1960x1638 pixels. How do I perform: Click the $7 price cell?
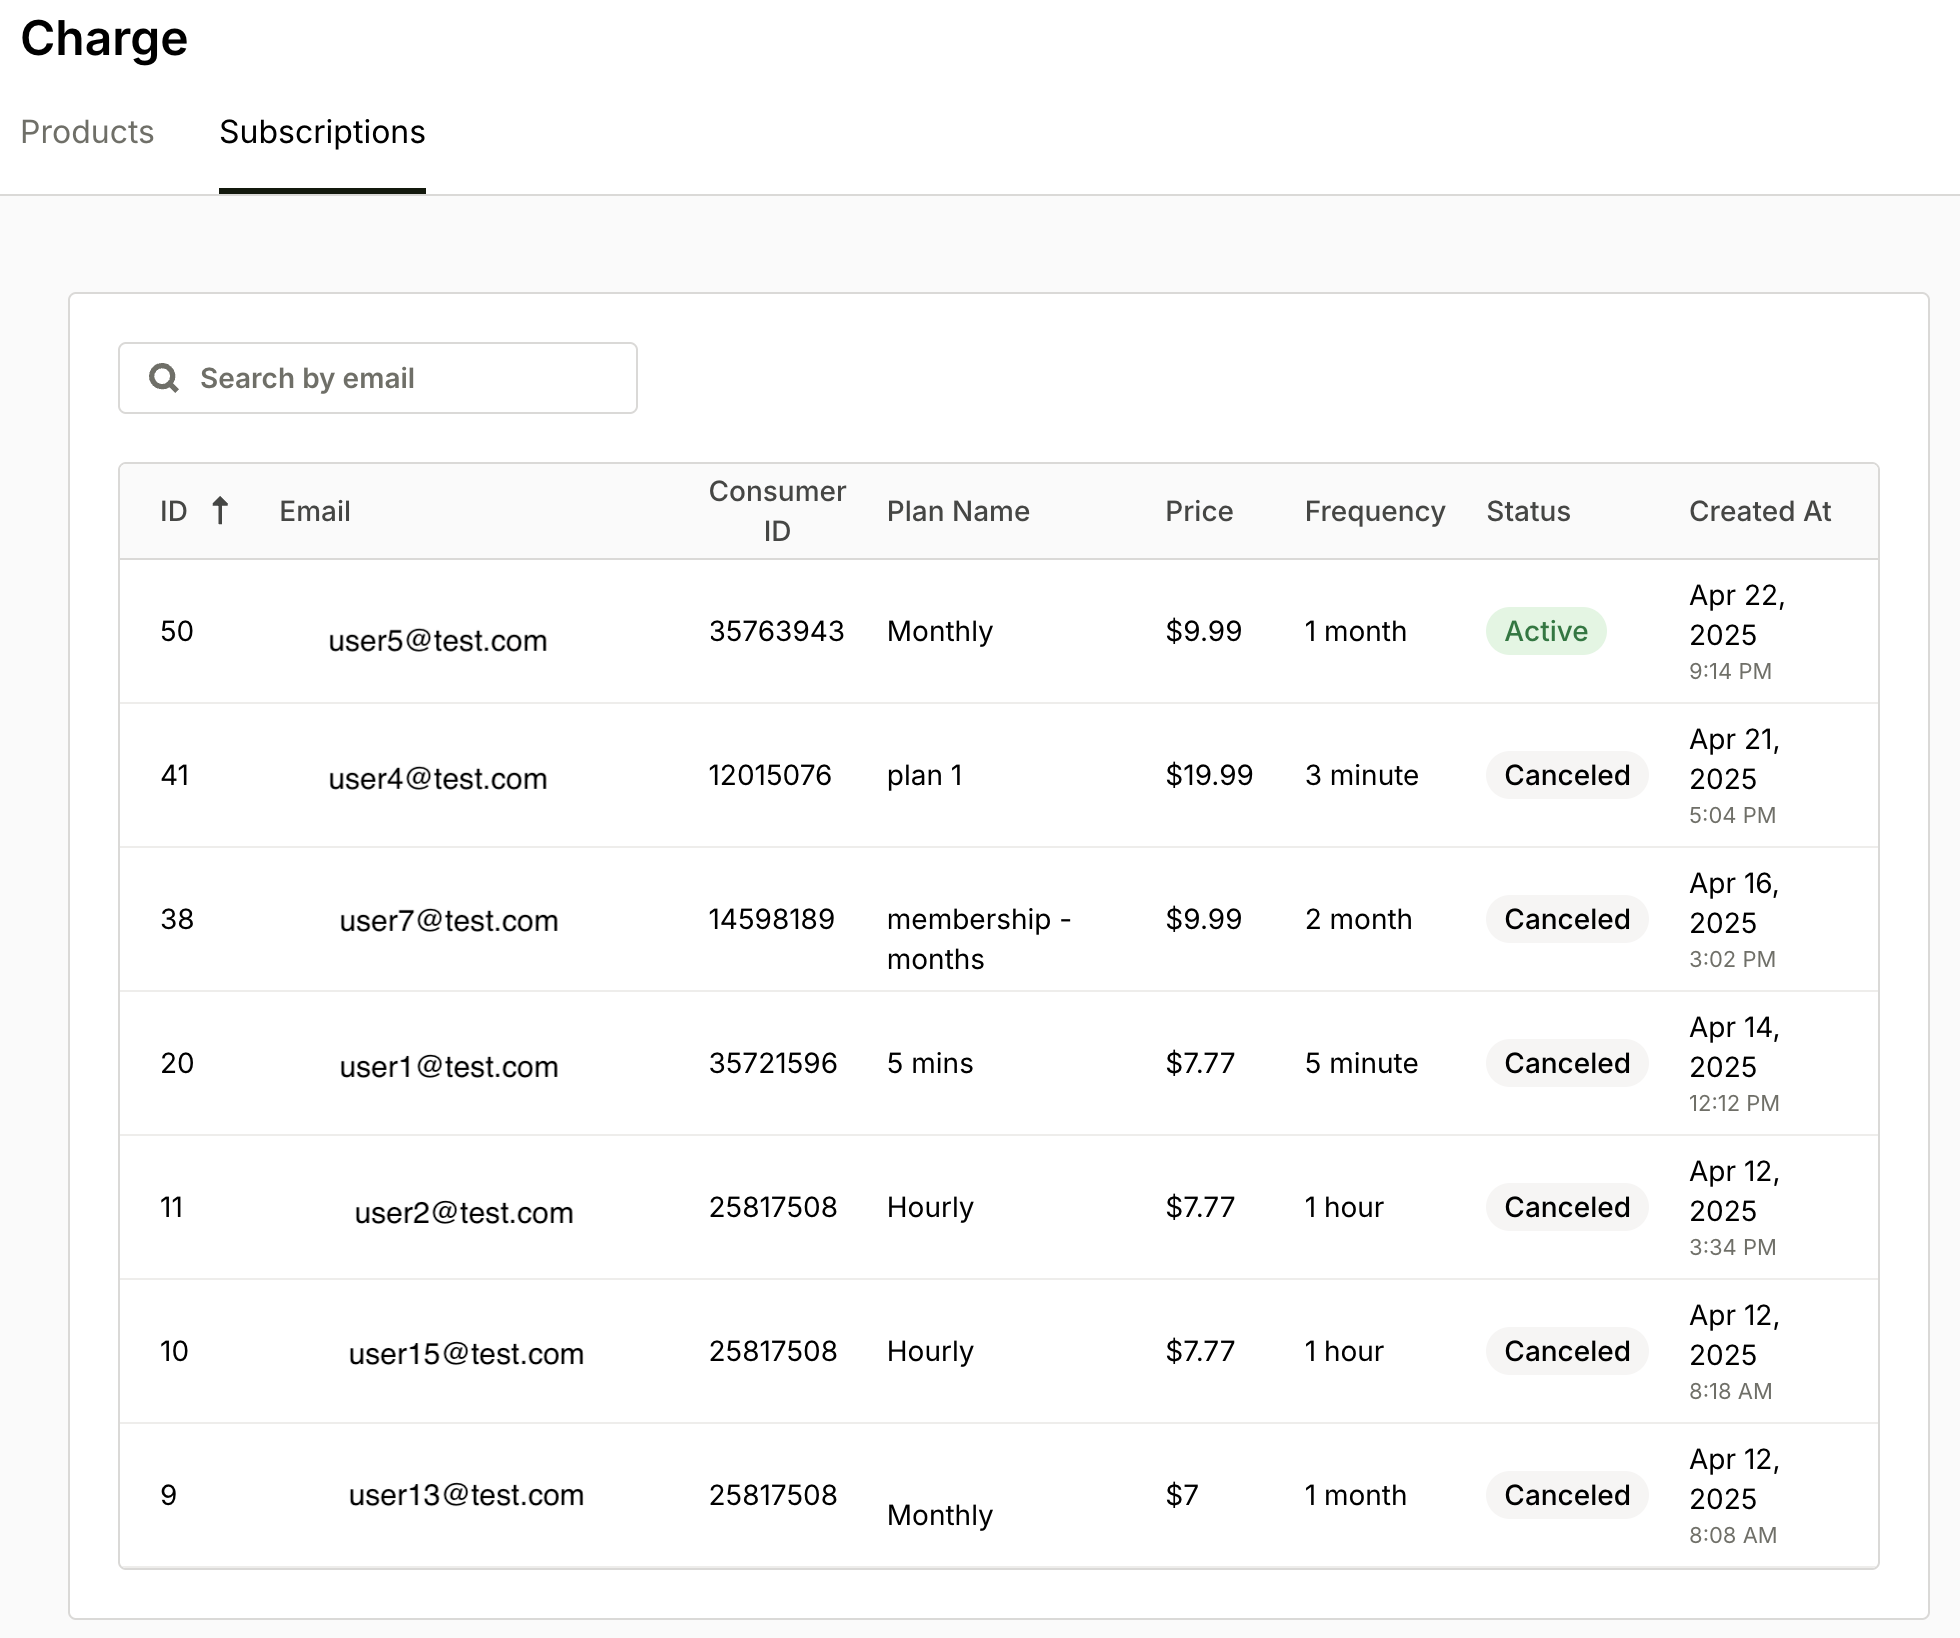click(x=1182, y=1495)
